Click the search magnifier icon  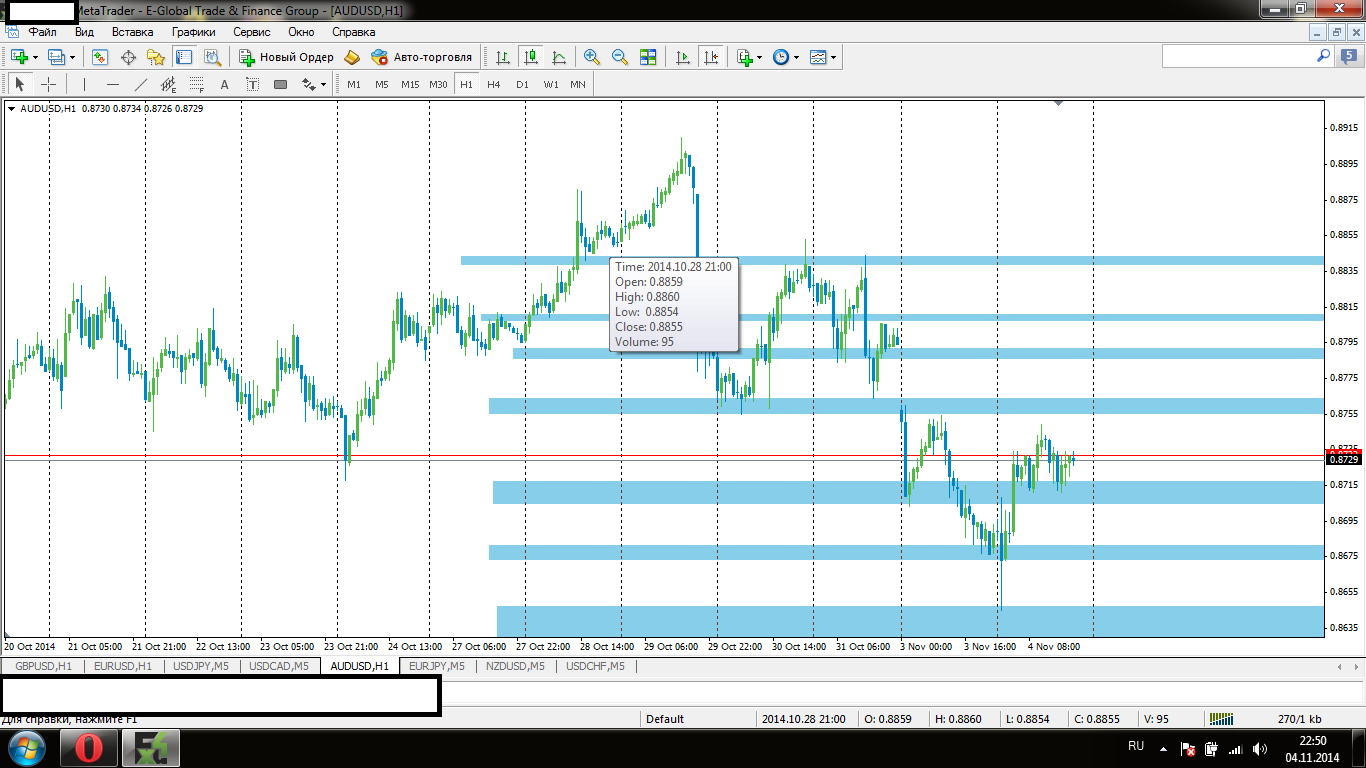pyautogui.click(x=1324, y=56)
